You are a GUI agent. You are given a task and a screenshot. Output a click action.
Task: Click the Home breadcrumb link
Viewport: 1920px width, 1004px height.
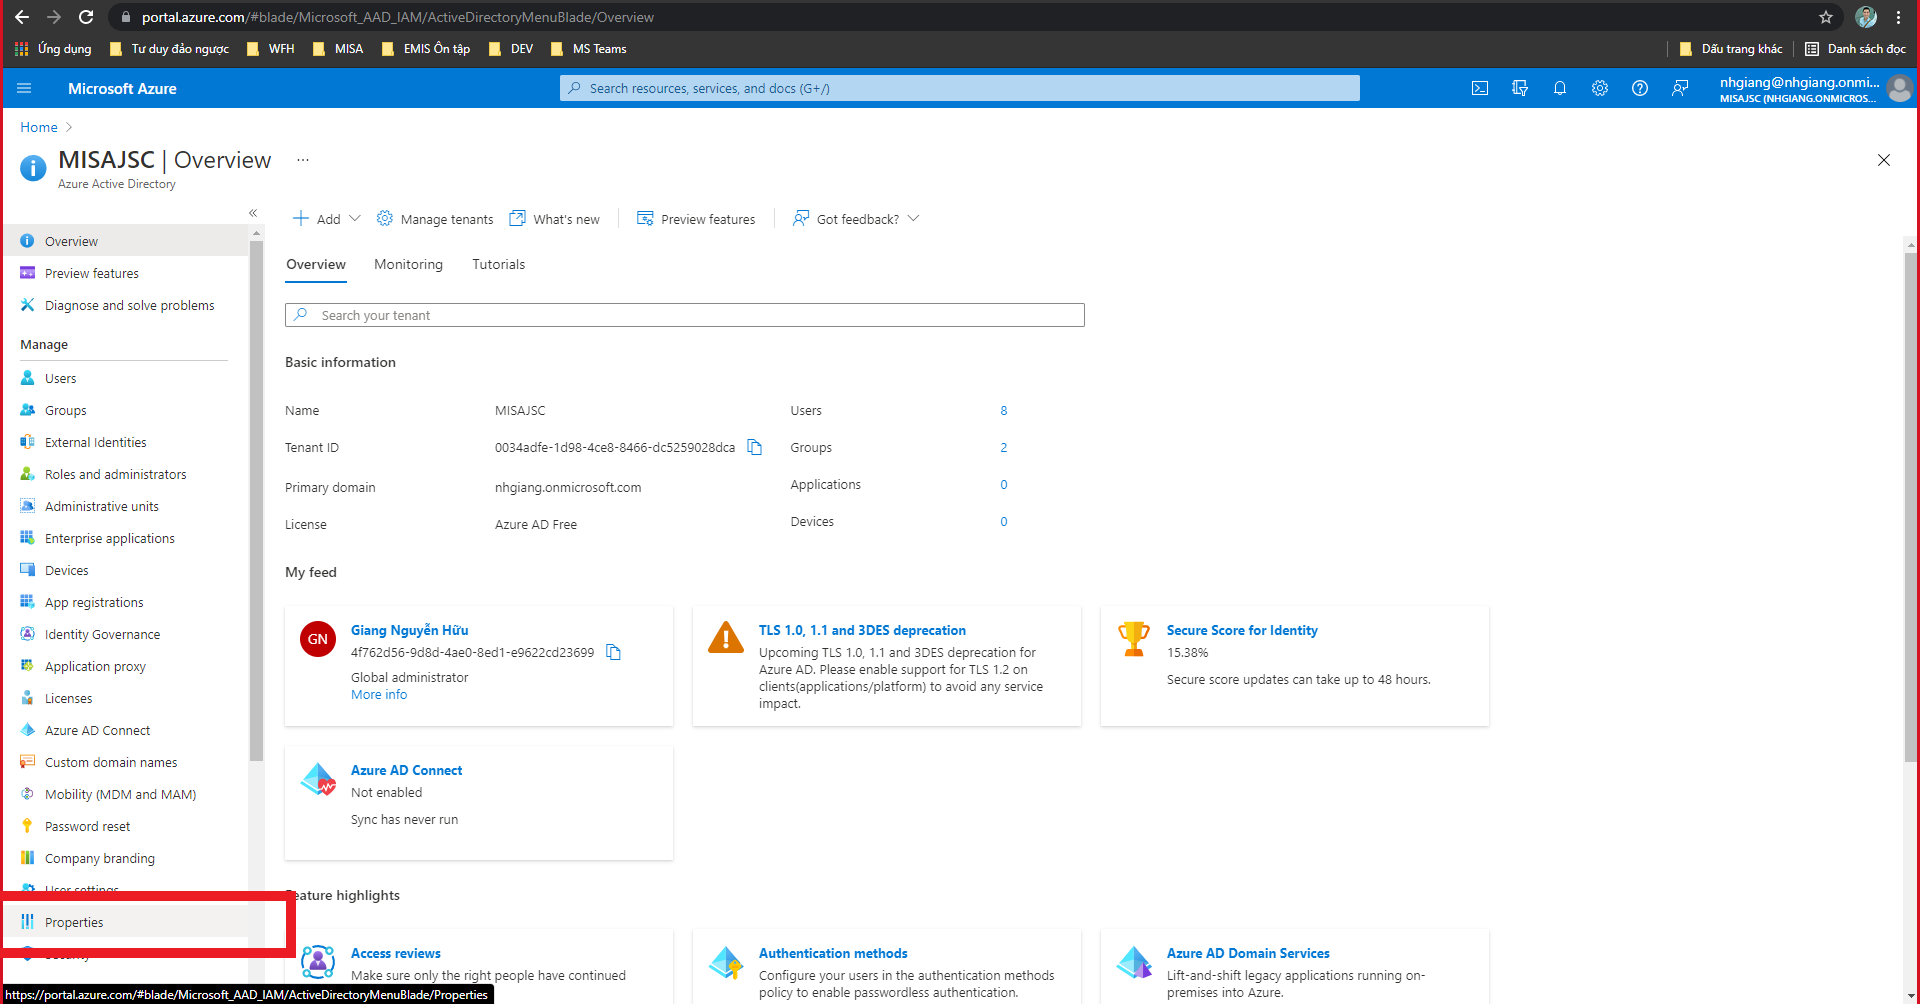[x=39, y=127]
